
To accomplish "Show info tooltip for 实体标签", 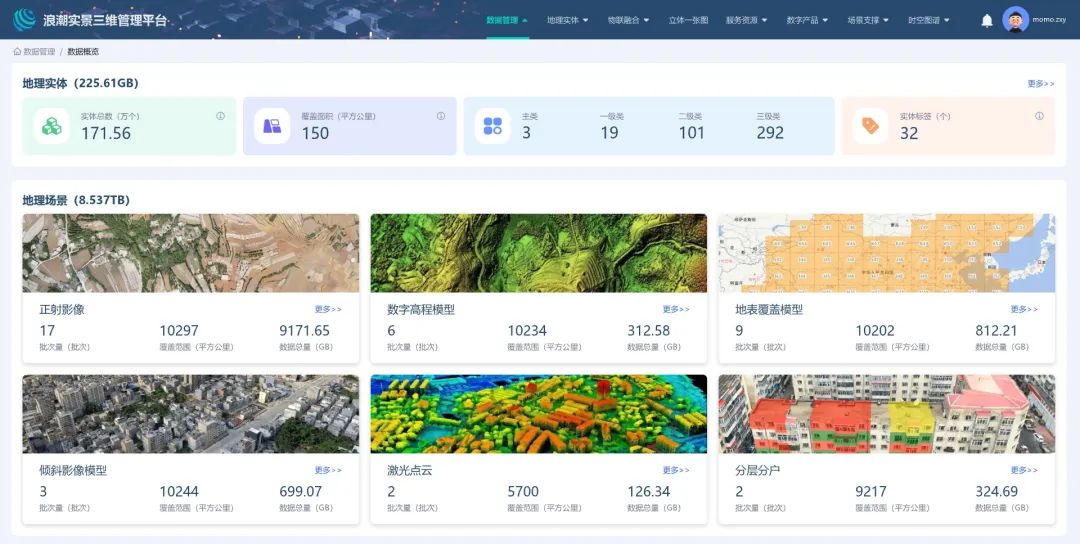I will [x=1039, y=116].
